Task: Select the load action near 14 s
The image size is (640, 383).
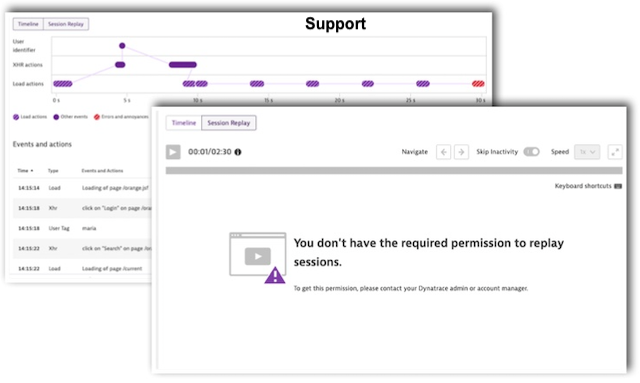Action: click(x=257, y=84)
